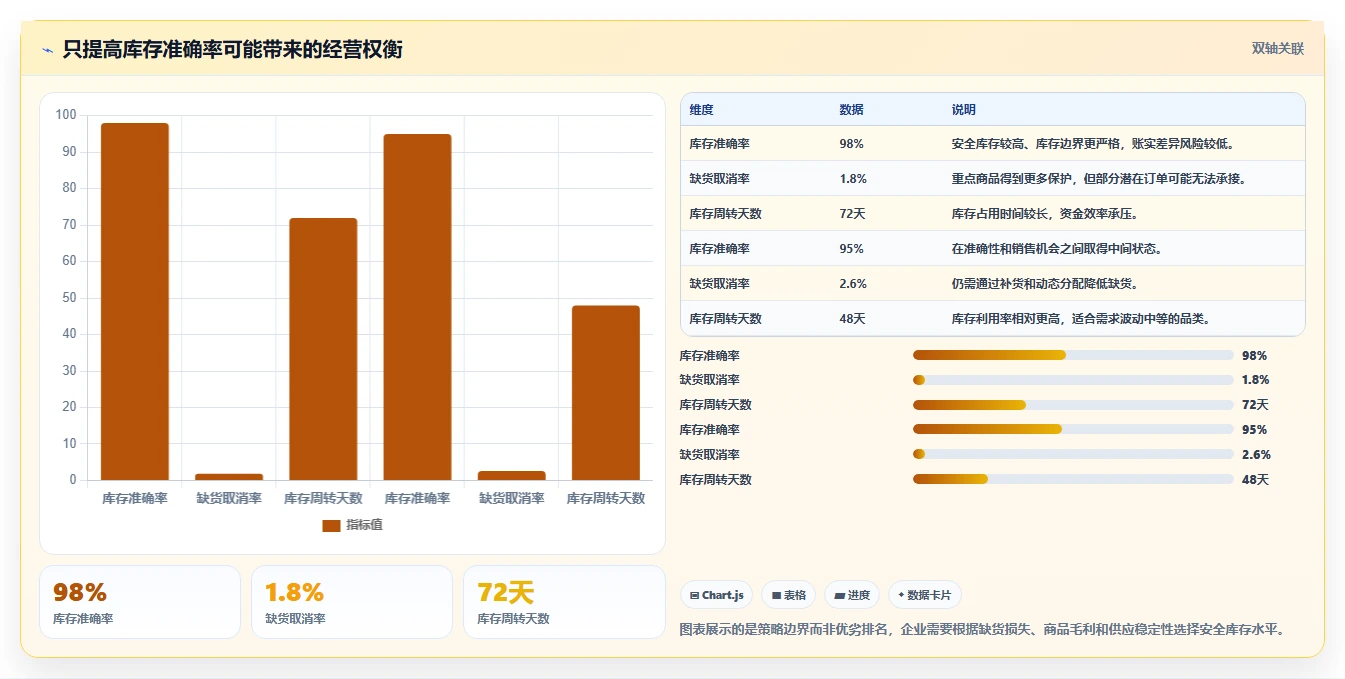Screen dimensions: 1345x679
Task: Select the 98% 库存准确率 progress bar
Action: (x=1073, y=355)
